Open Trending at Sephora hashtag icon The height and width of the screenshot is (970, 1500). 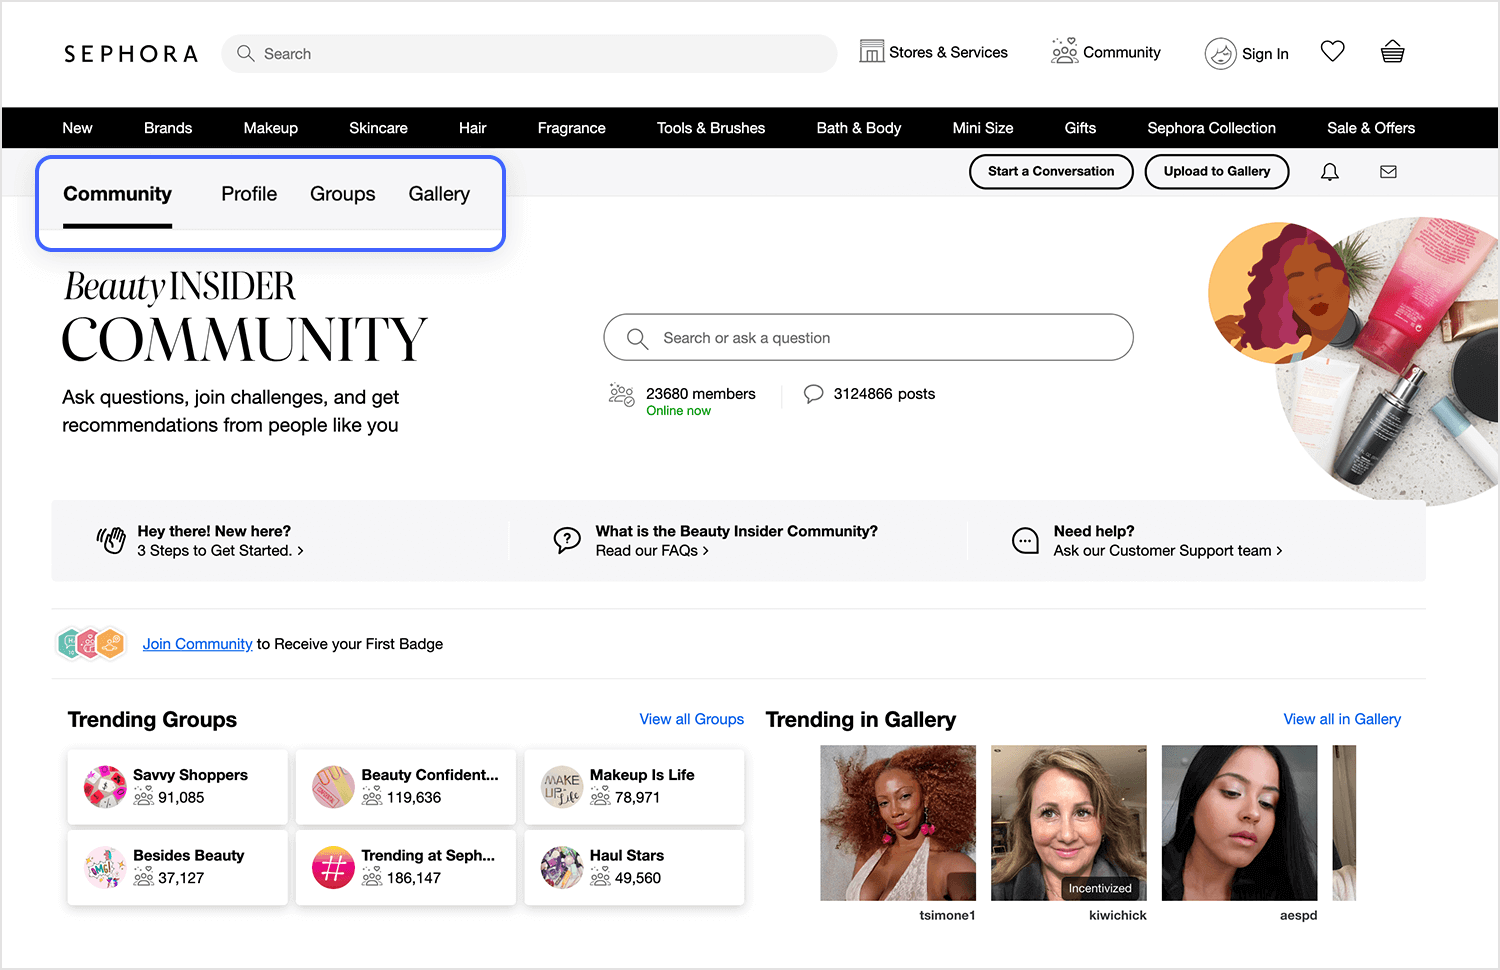(333, 867)
